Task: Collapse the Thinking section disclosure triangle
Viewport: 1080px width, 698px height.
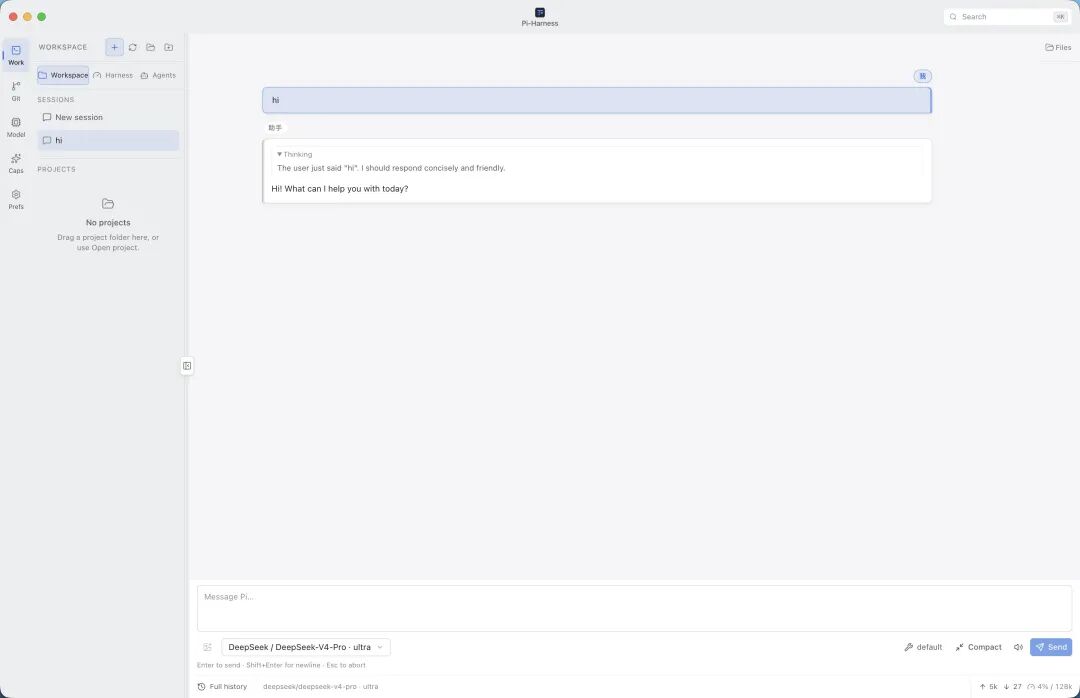Action: (279, 154)
